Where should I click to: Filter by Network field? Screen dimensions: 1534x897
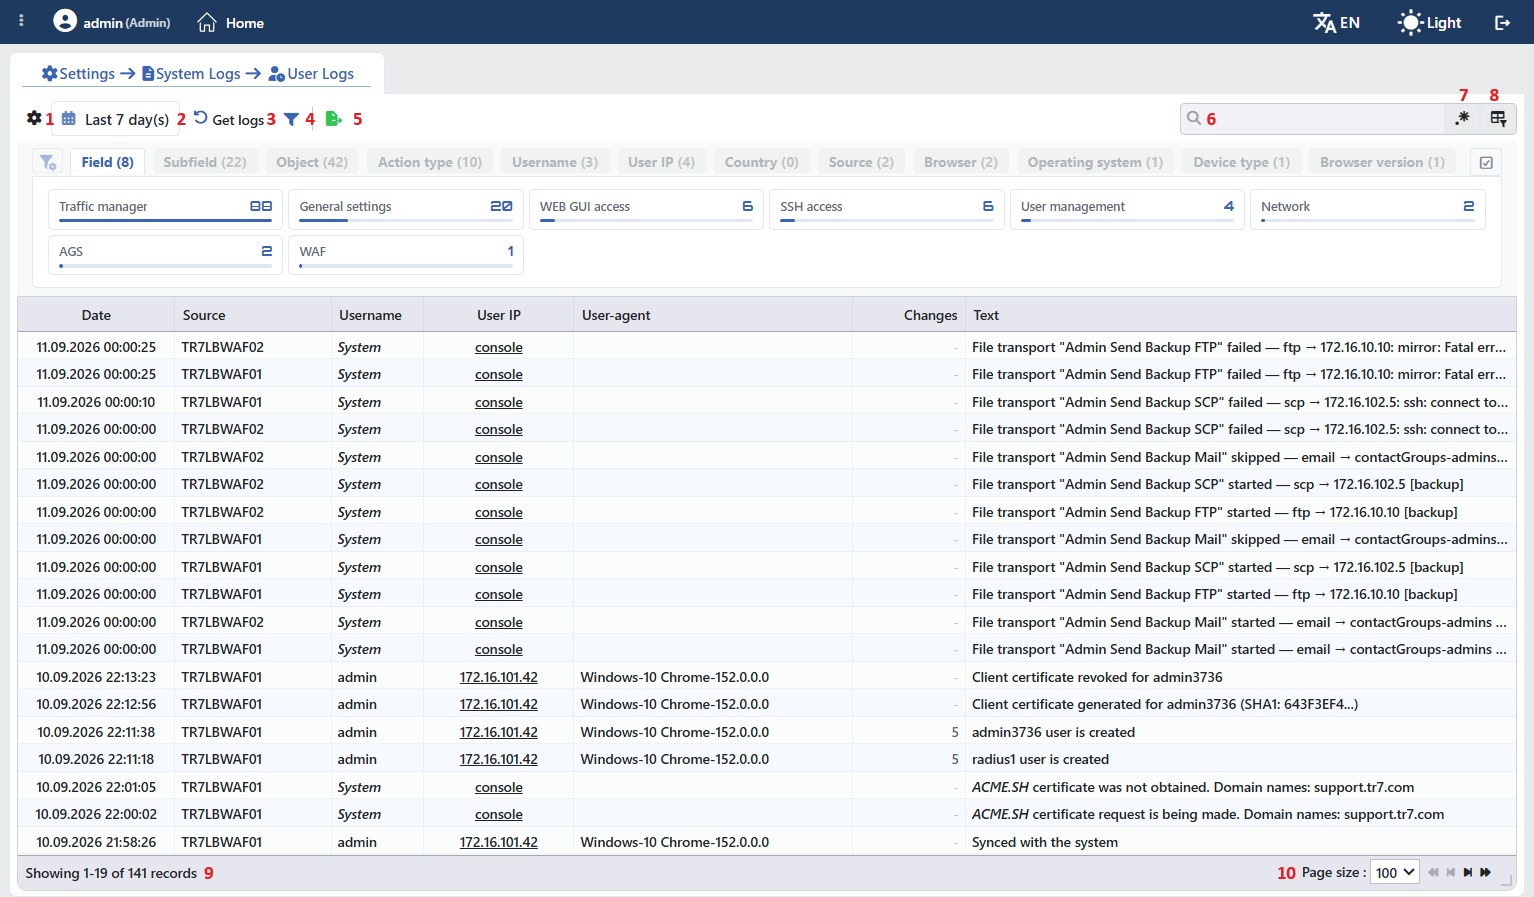(x=1368, y=209)
